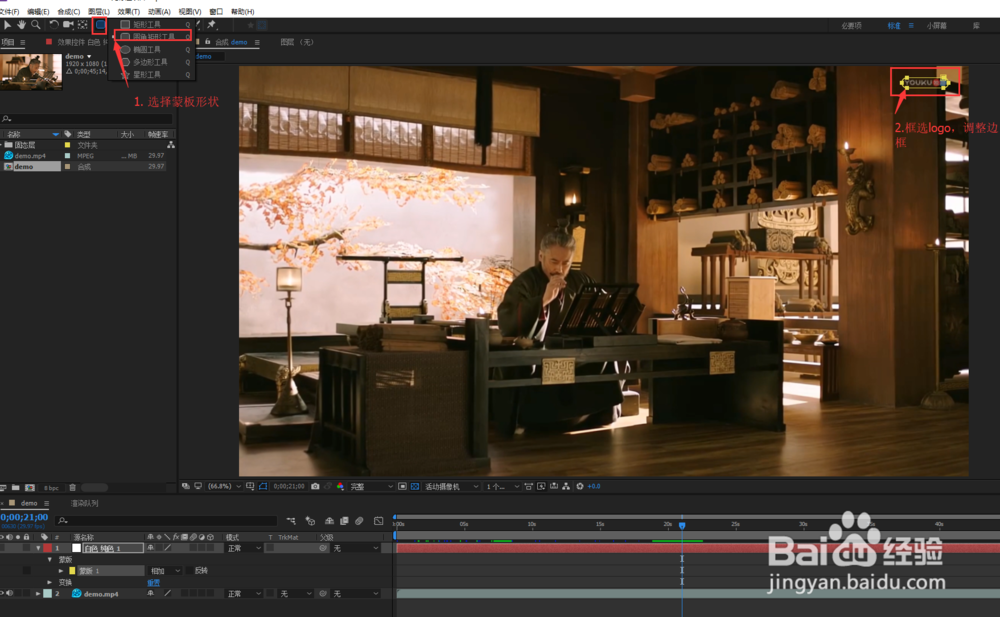Click the timeline current timecode display

[24, 517]
